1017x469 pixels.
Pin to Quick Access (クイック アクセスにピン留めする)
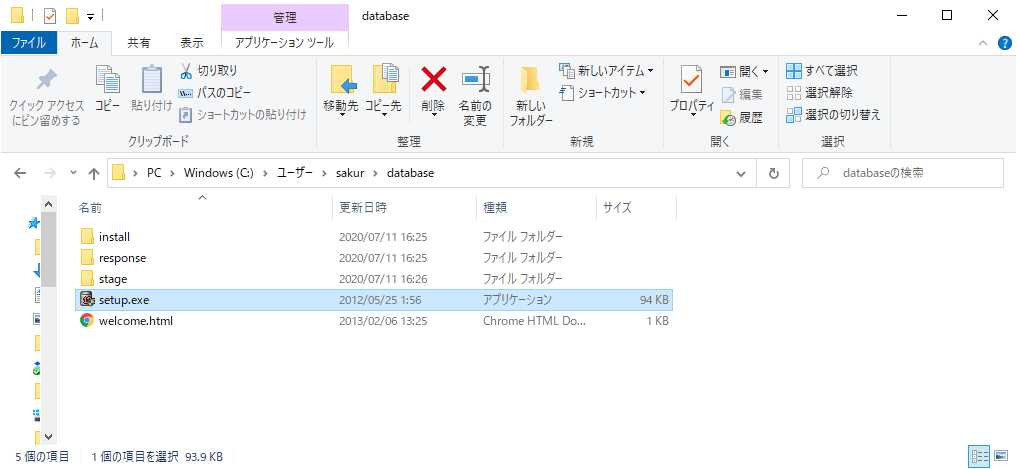47,96
